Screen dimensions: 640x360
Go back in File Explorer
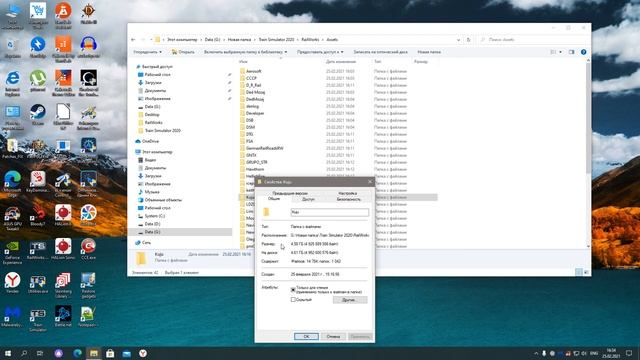(x=133, y=40)
